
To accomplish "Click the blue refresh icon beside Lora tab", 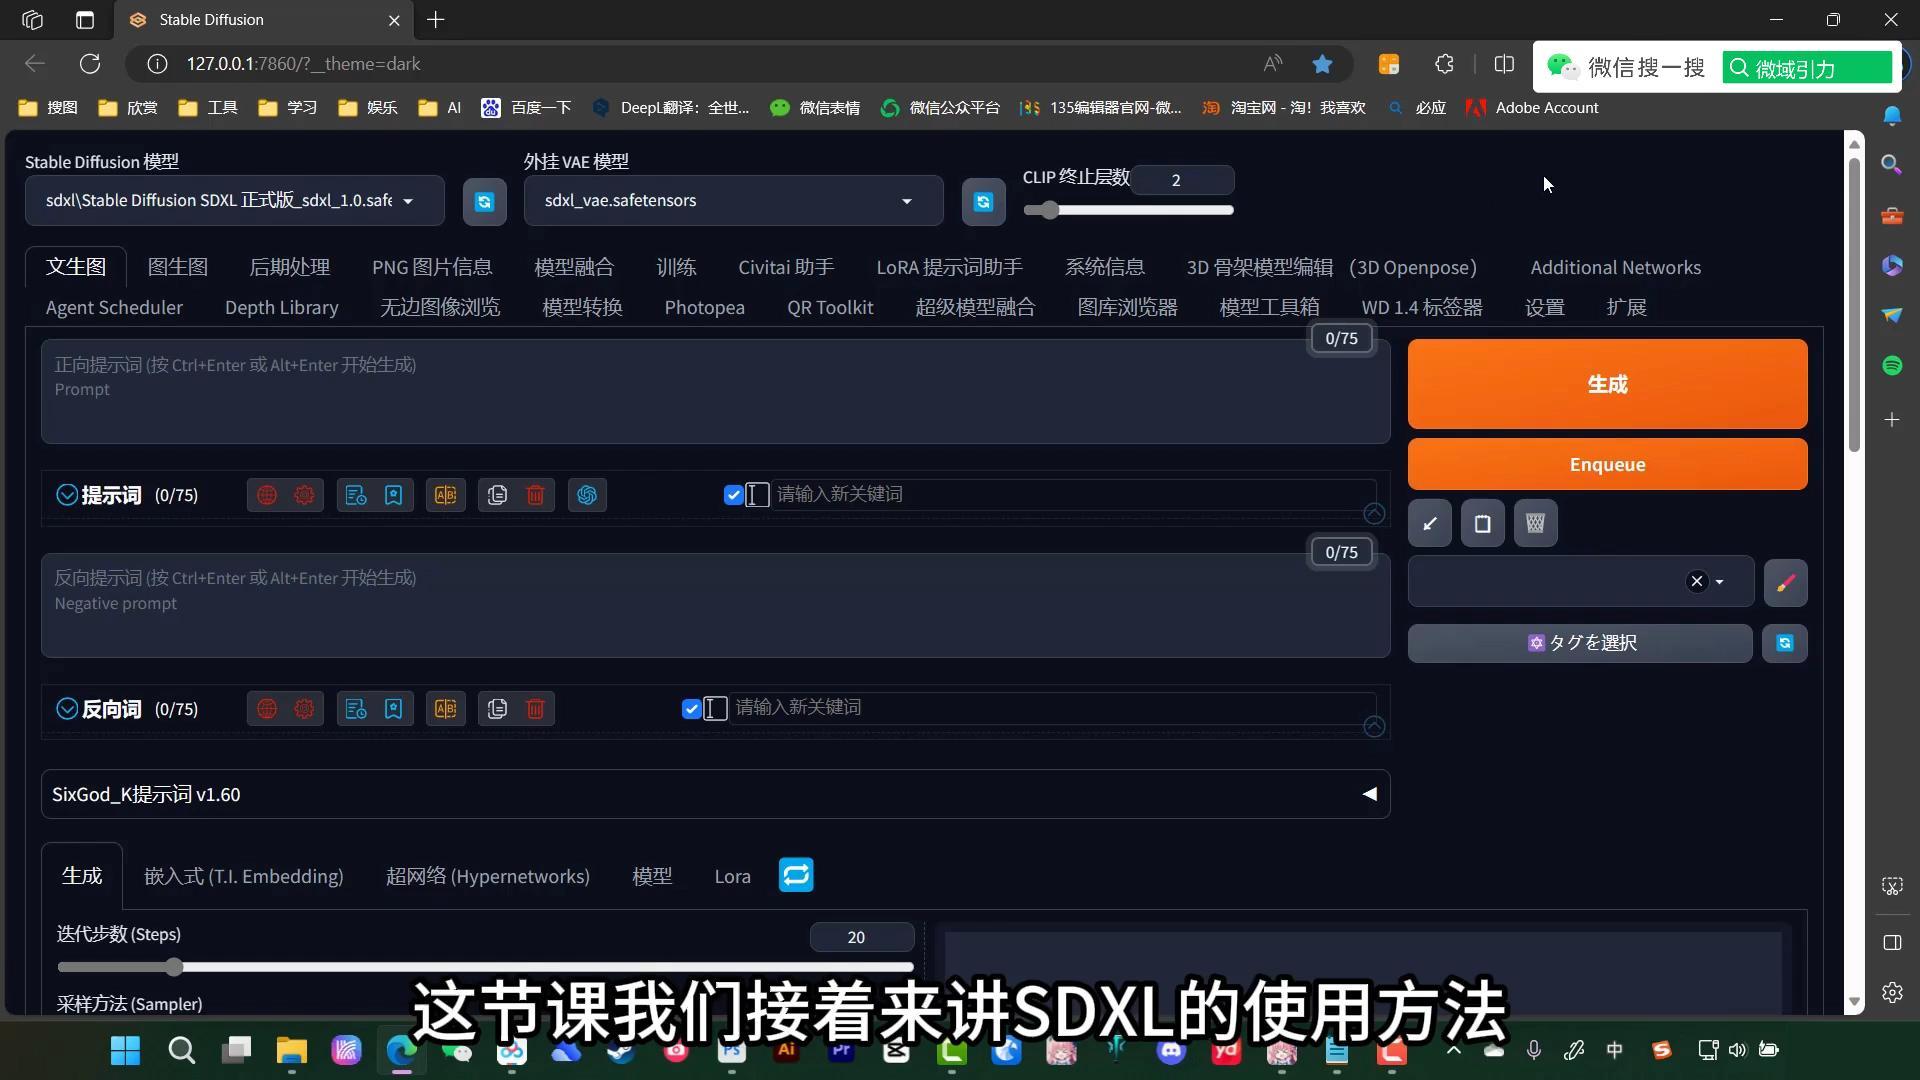I will [796, 875].
